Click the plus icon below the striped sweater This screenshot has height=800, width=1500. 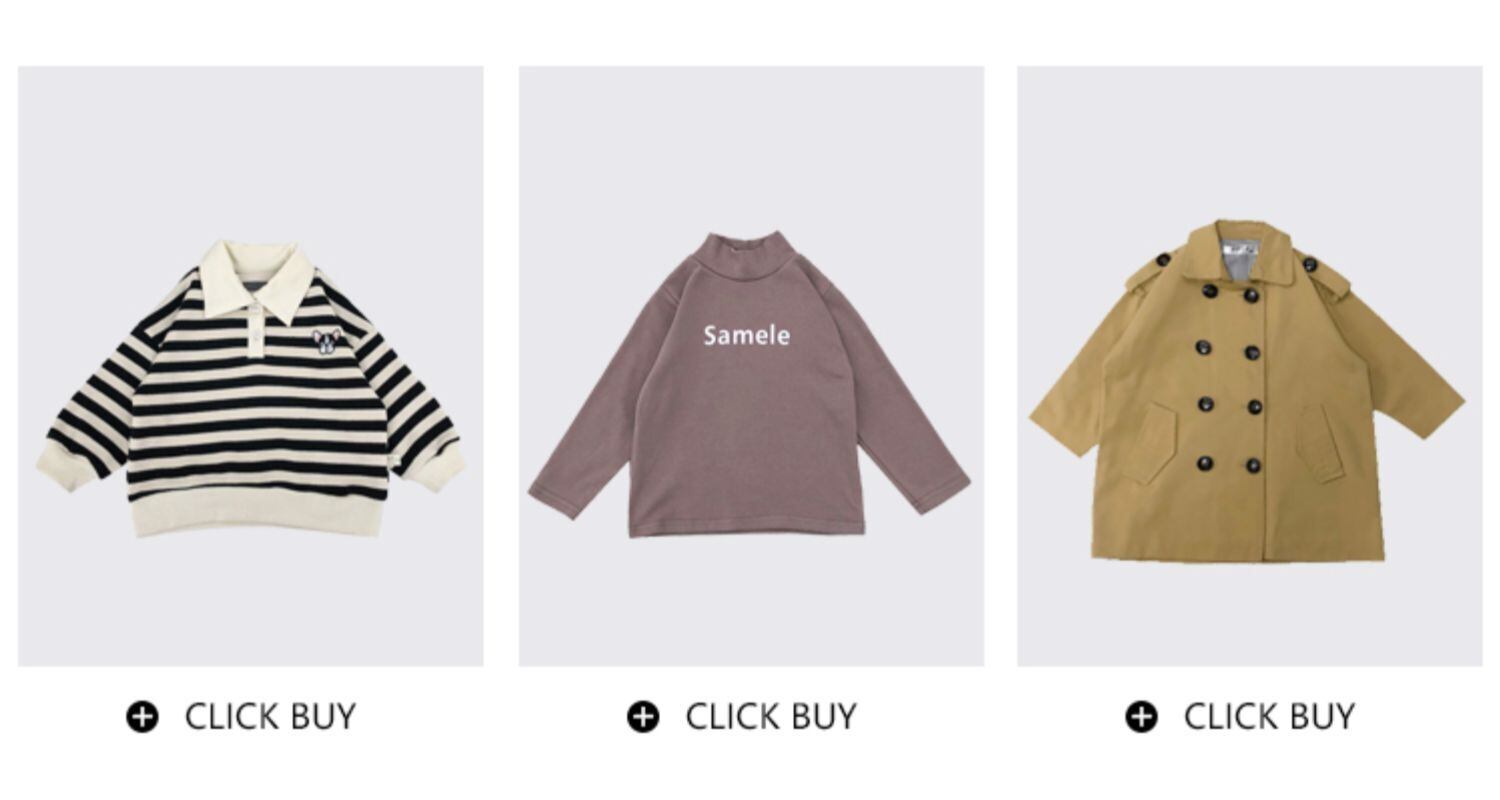click(142, 717)
